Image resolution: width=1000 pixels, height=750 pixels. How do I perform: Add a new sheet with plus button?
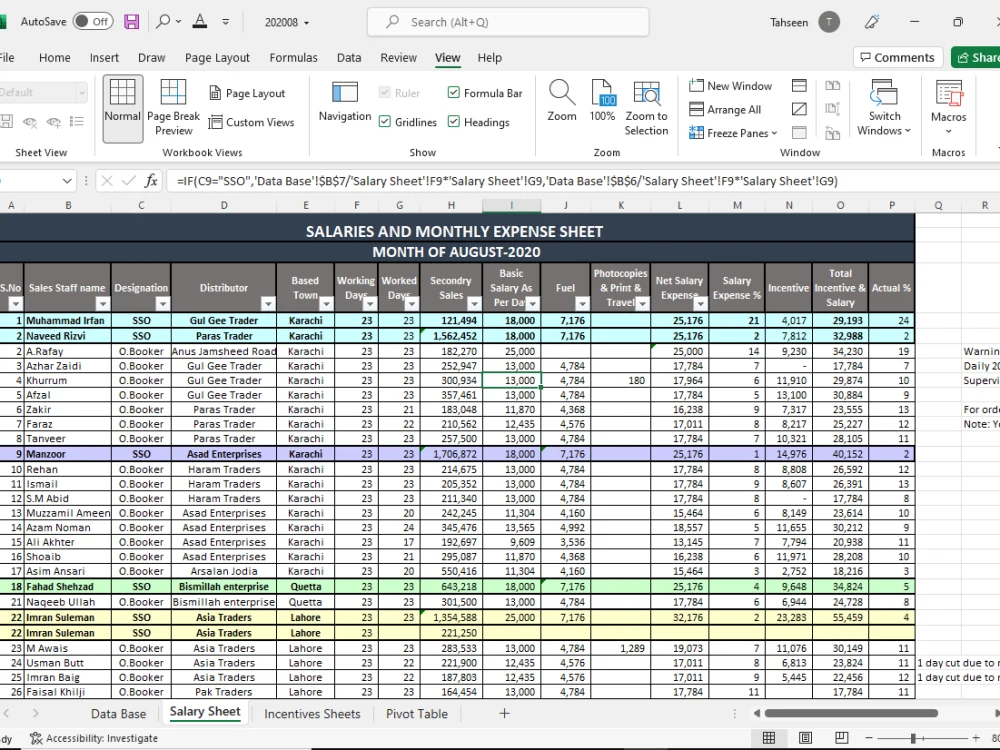click(504, 714)
